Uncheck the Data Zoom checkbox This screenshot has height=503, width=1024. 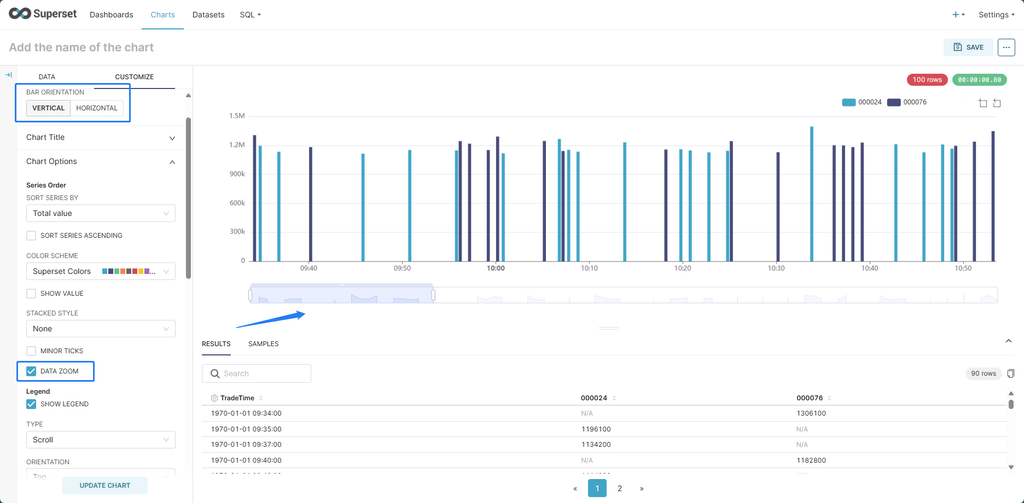32,371
